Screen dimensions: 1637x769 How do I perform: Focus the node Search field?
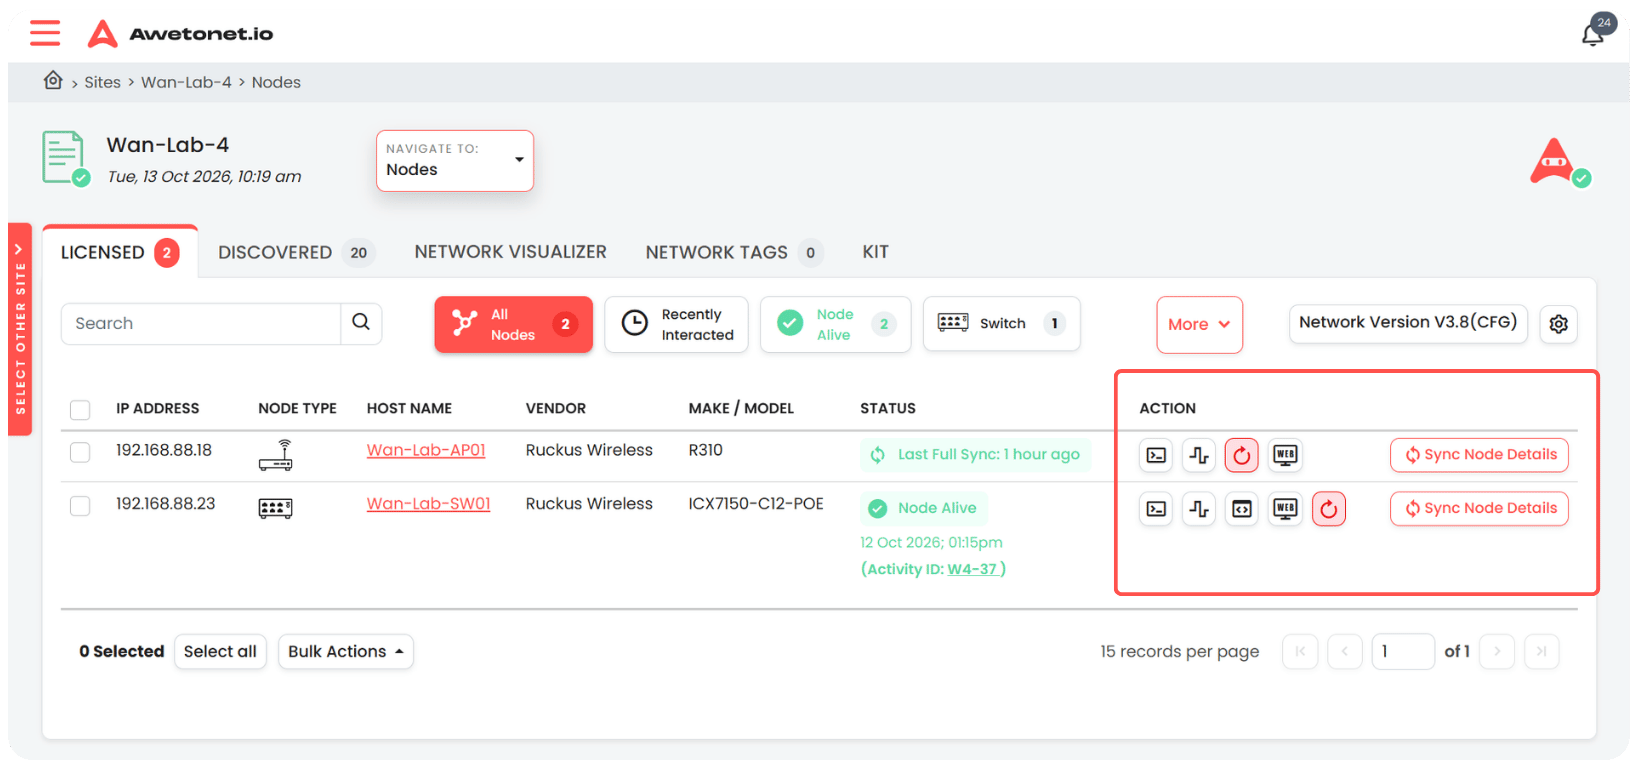click(x=201, y=324)
